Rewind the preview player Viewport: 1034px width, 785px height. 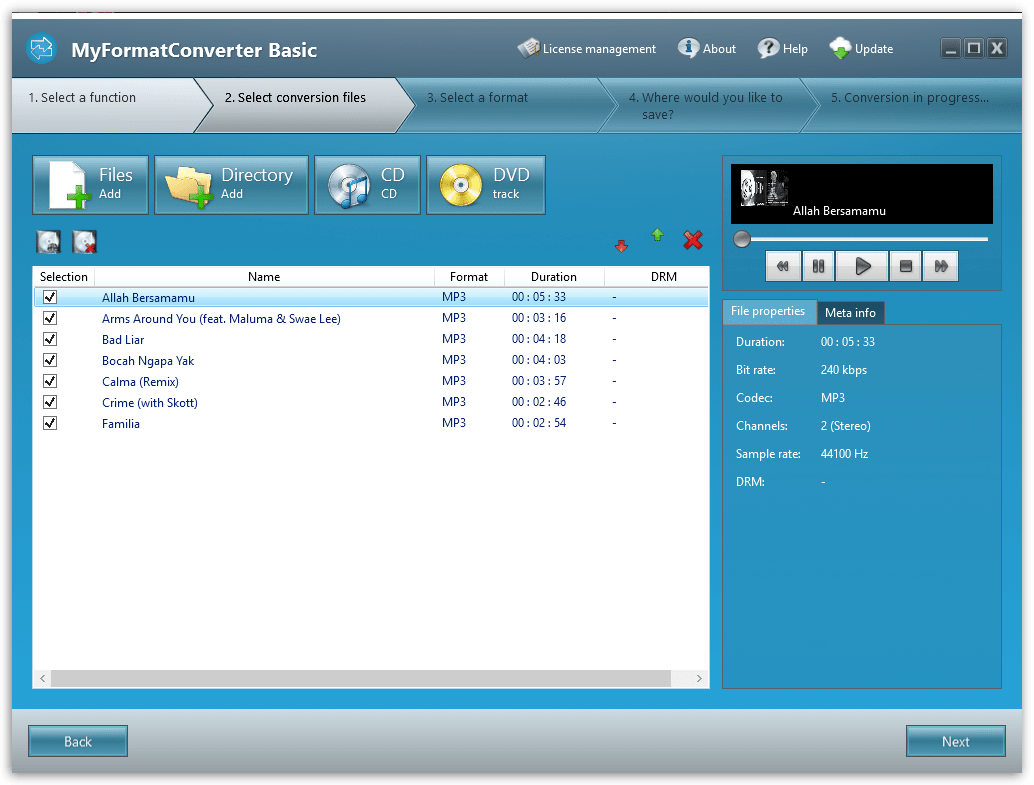(783, 267)
